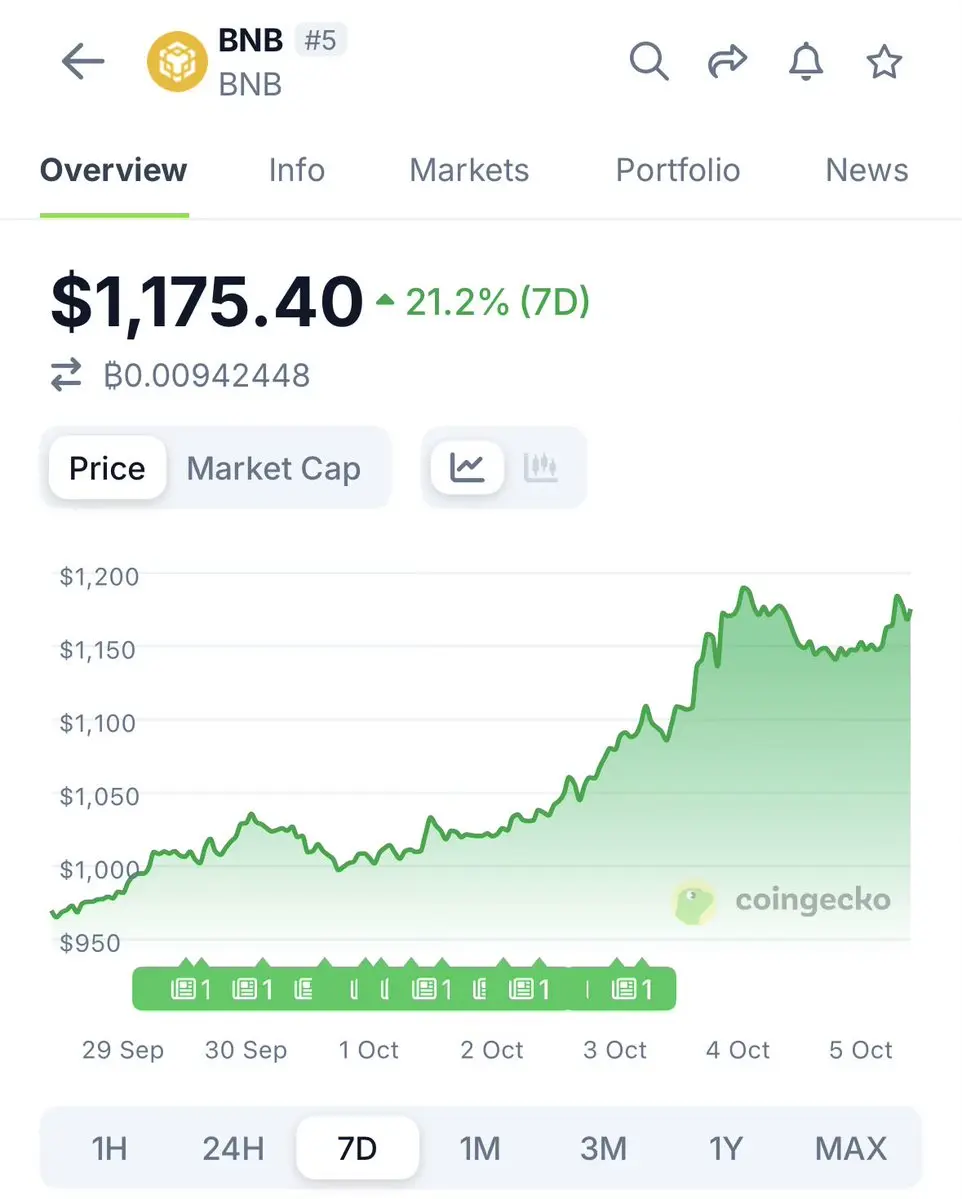Image resolution: width=962 pixels, height=1199 pixels.
Task: Choose the 1M time range
Action: tap(480, 1148)
